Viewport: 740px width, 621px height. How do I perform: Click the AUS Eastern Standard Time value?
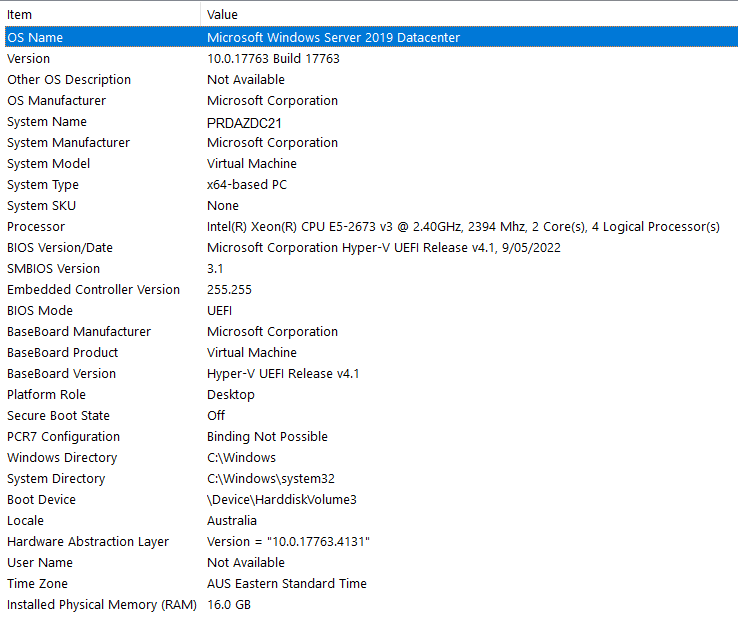click(286, 584)
